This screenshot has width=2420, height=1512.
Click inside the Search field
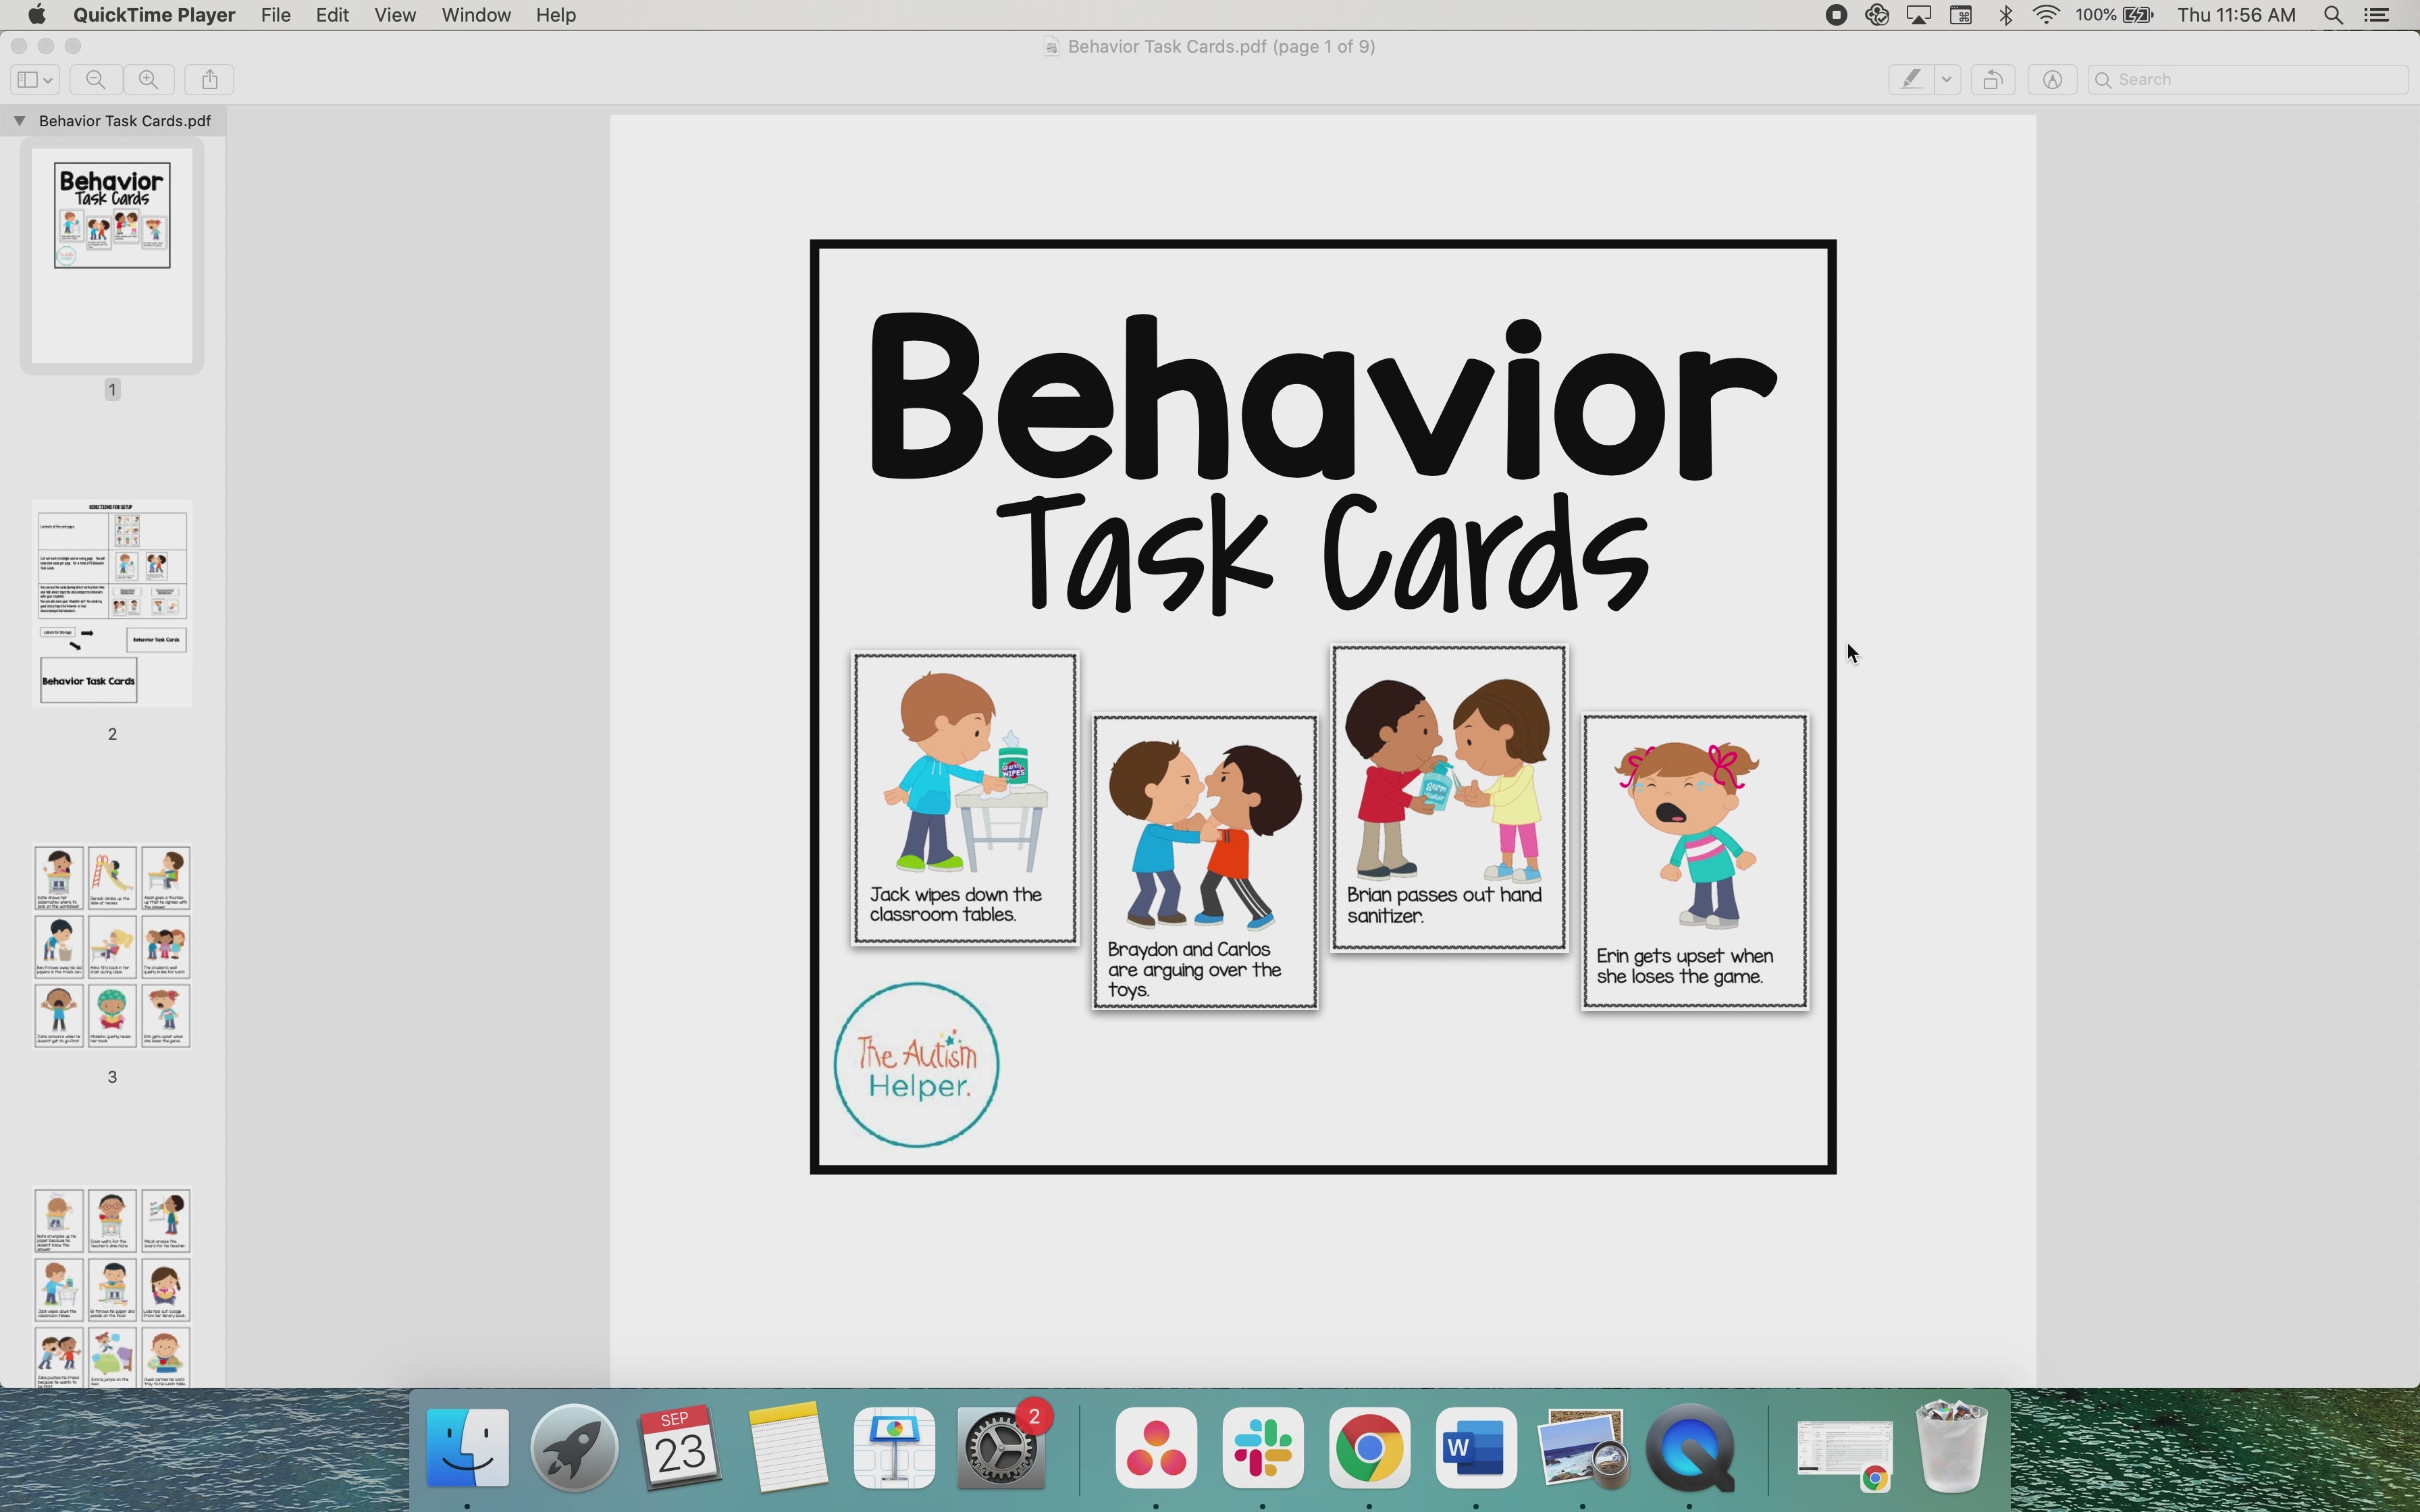coord(2248,79)
